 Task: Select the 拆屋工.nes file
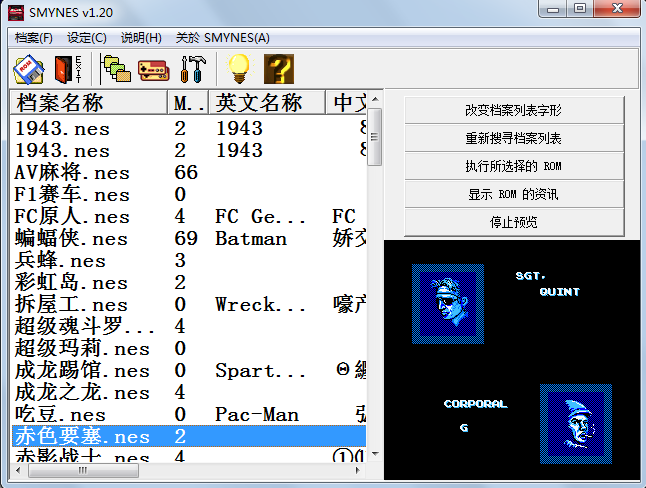pyautogui.click(x=189, y=304)
